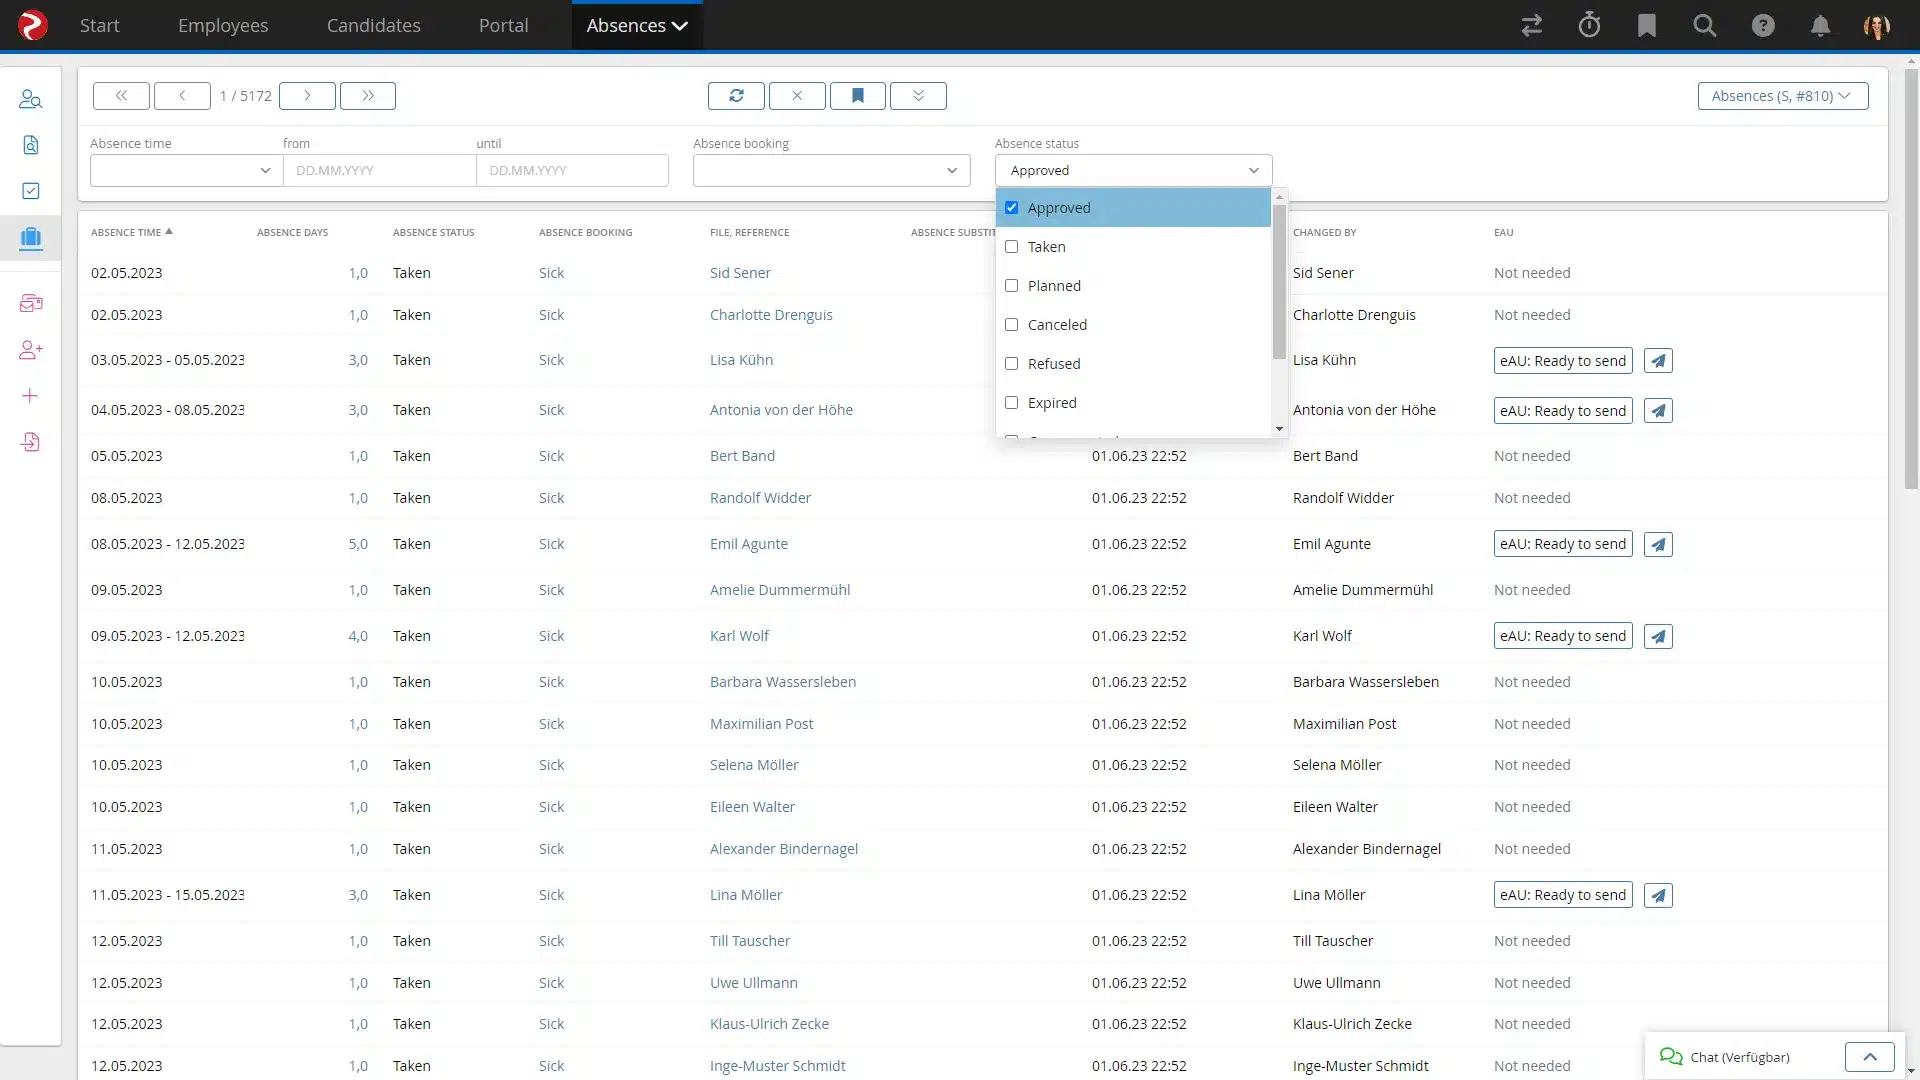This screenshot has height=1080, width=1920.
Task: Open the checklist tasks sidebar icon
Action: point(30,191)
